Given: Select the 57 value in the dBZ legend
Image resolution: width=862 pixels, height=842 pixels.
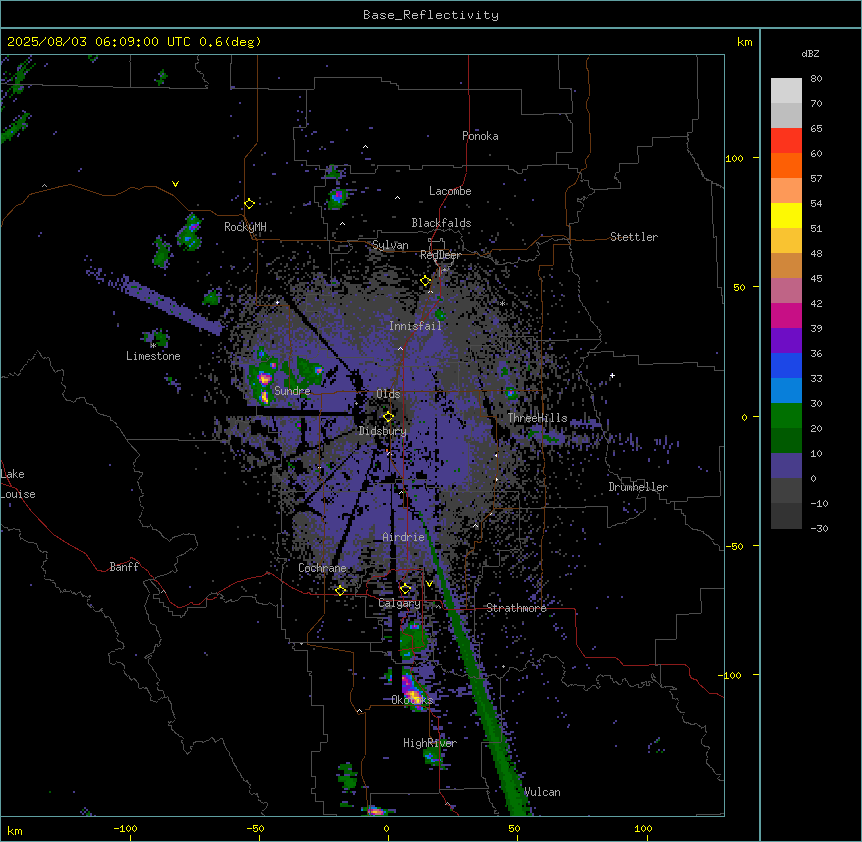Looking at the screenshot, I should click(816, 178).
